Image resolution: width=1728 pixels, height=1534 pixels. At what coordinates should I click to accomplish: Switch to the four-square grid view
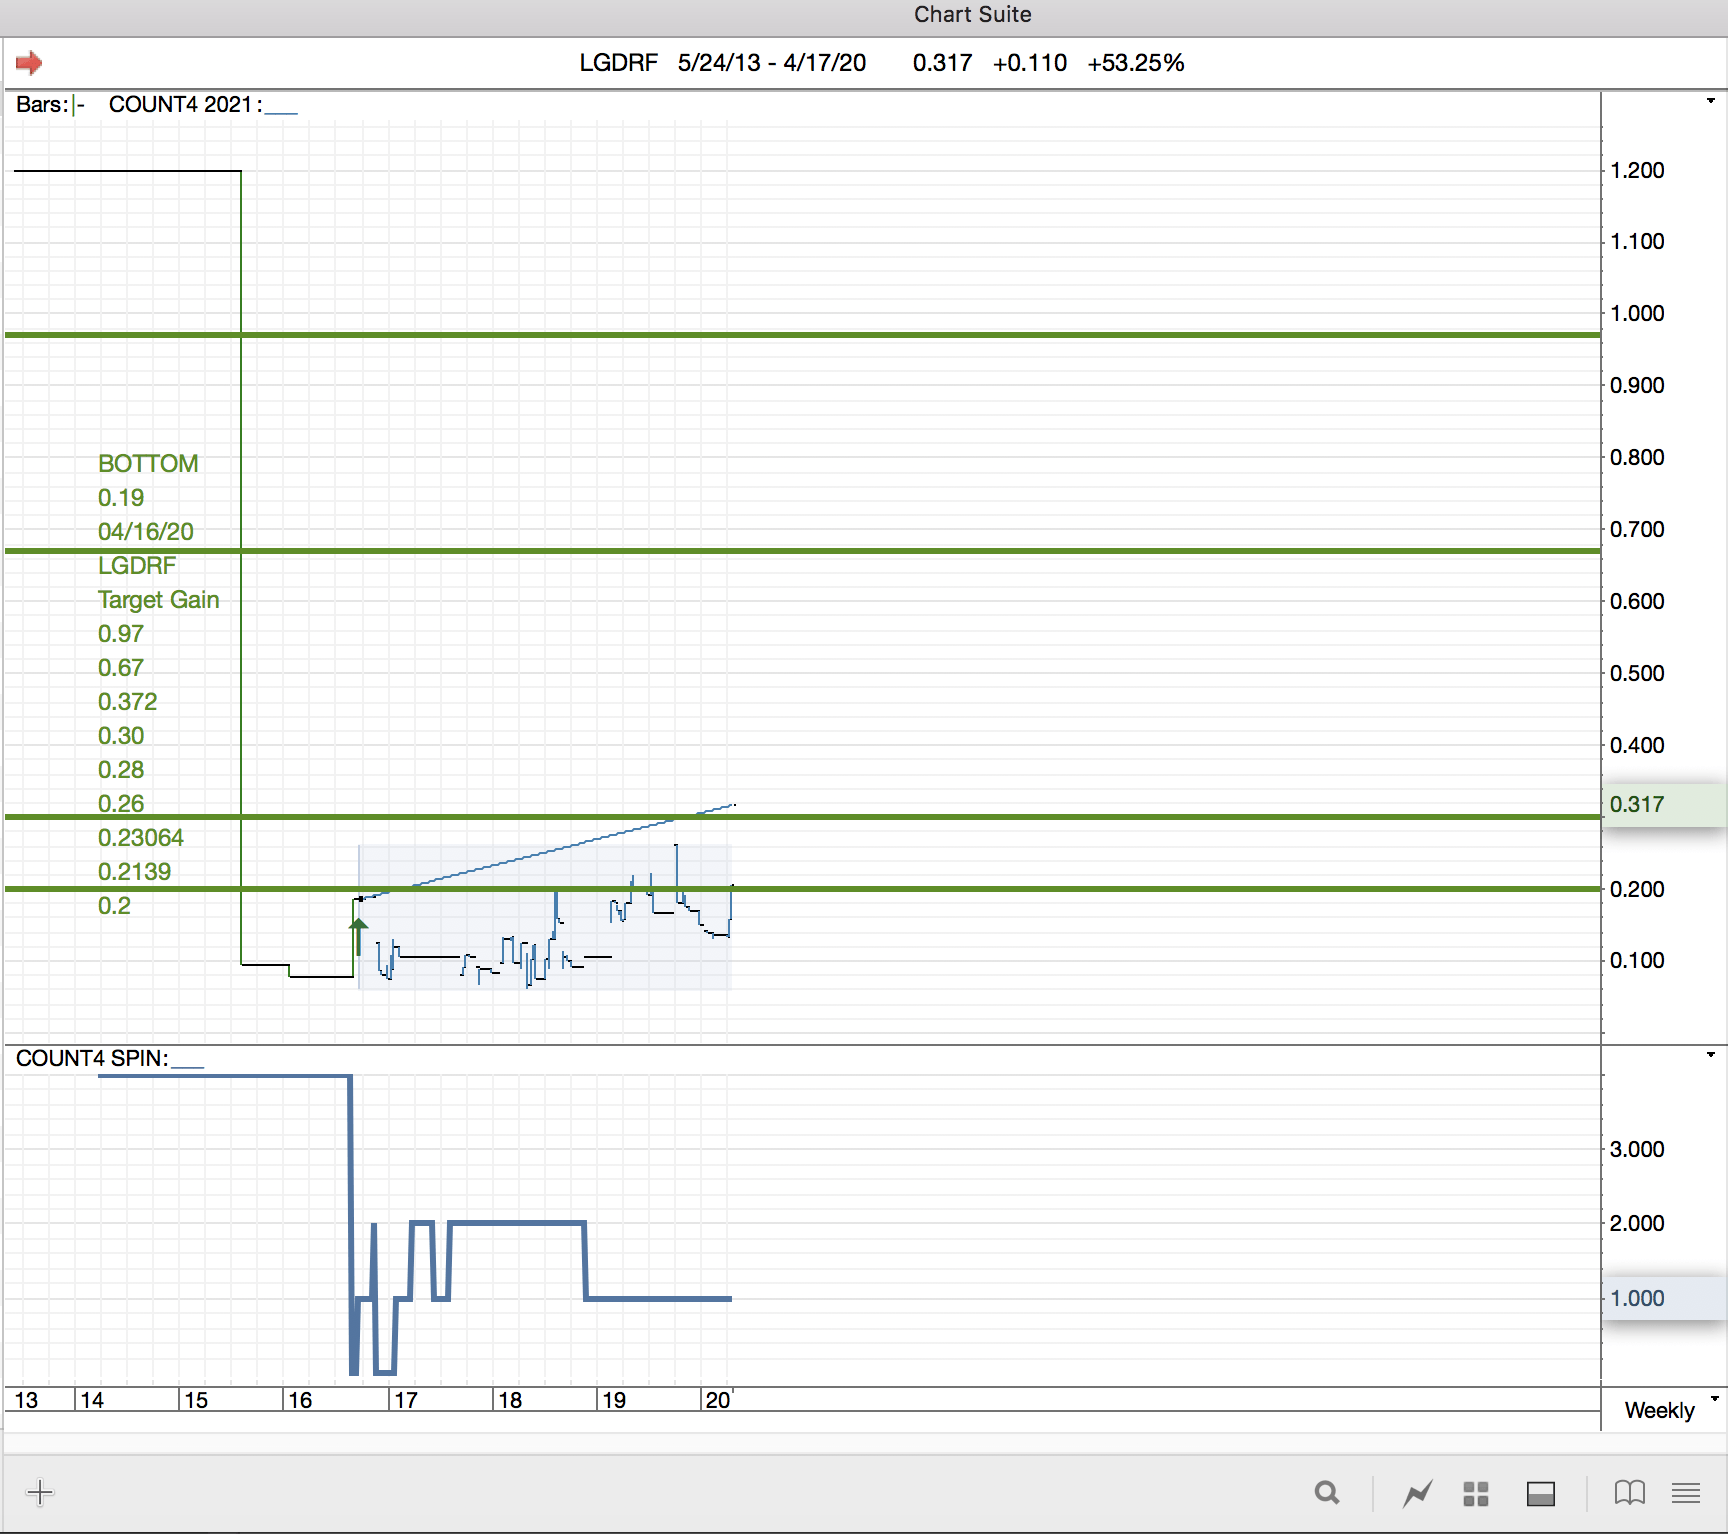pos(1476,1494)
